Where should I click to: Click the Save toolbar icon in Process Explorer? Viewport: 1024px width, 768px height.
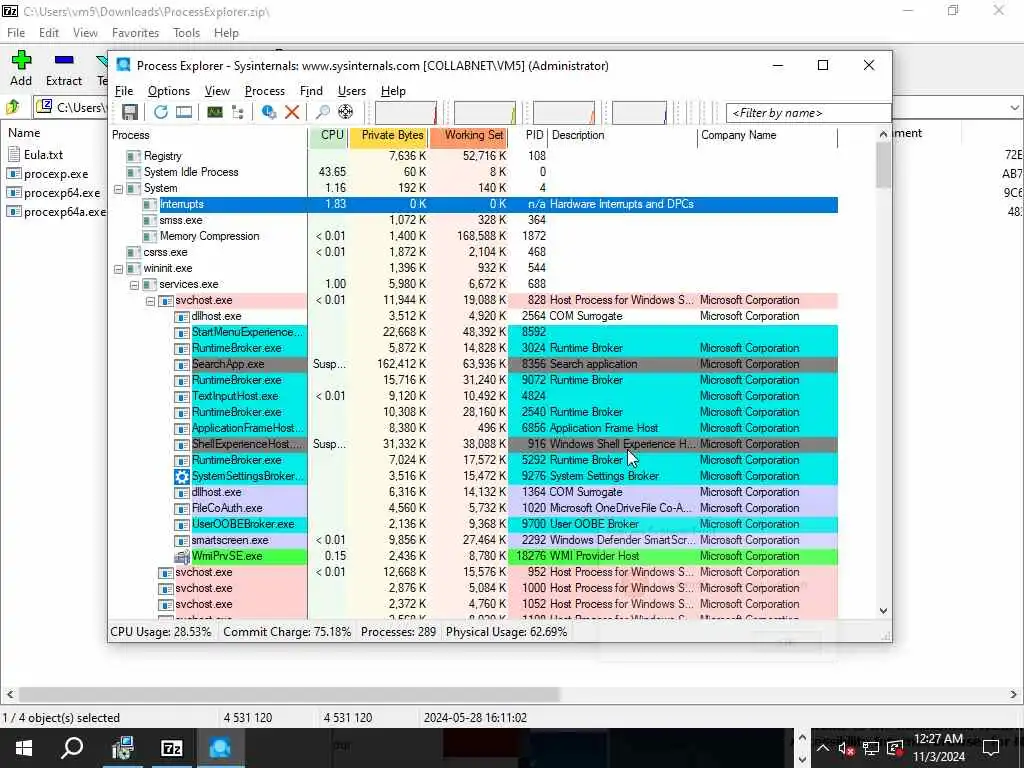[129, 112]
